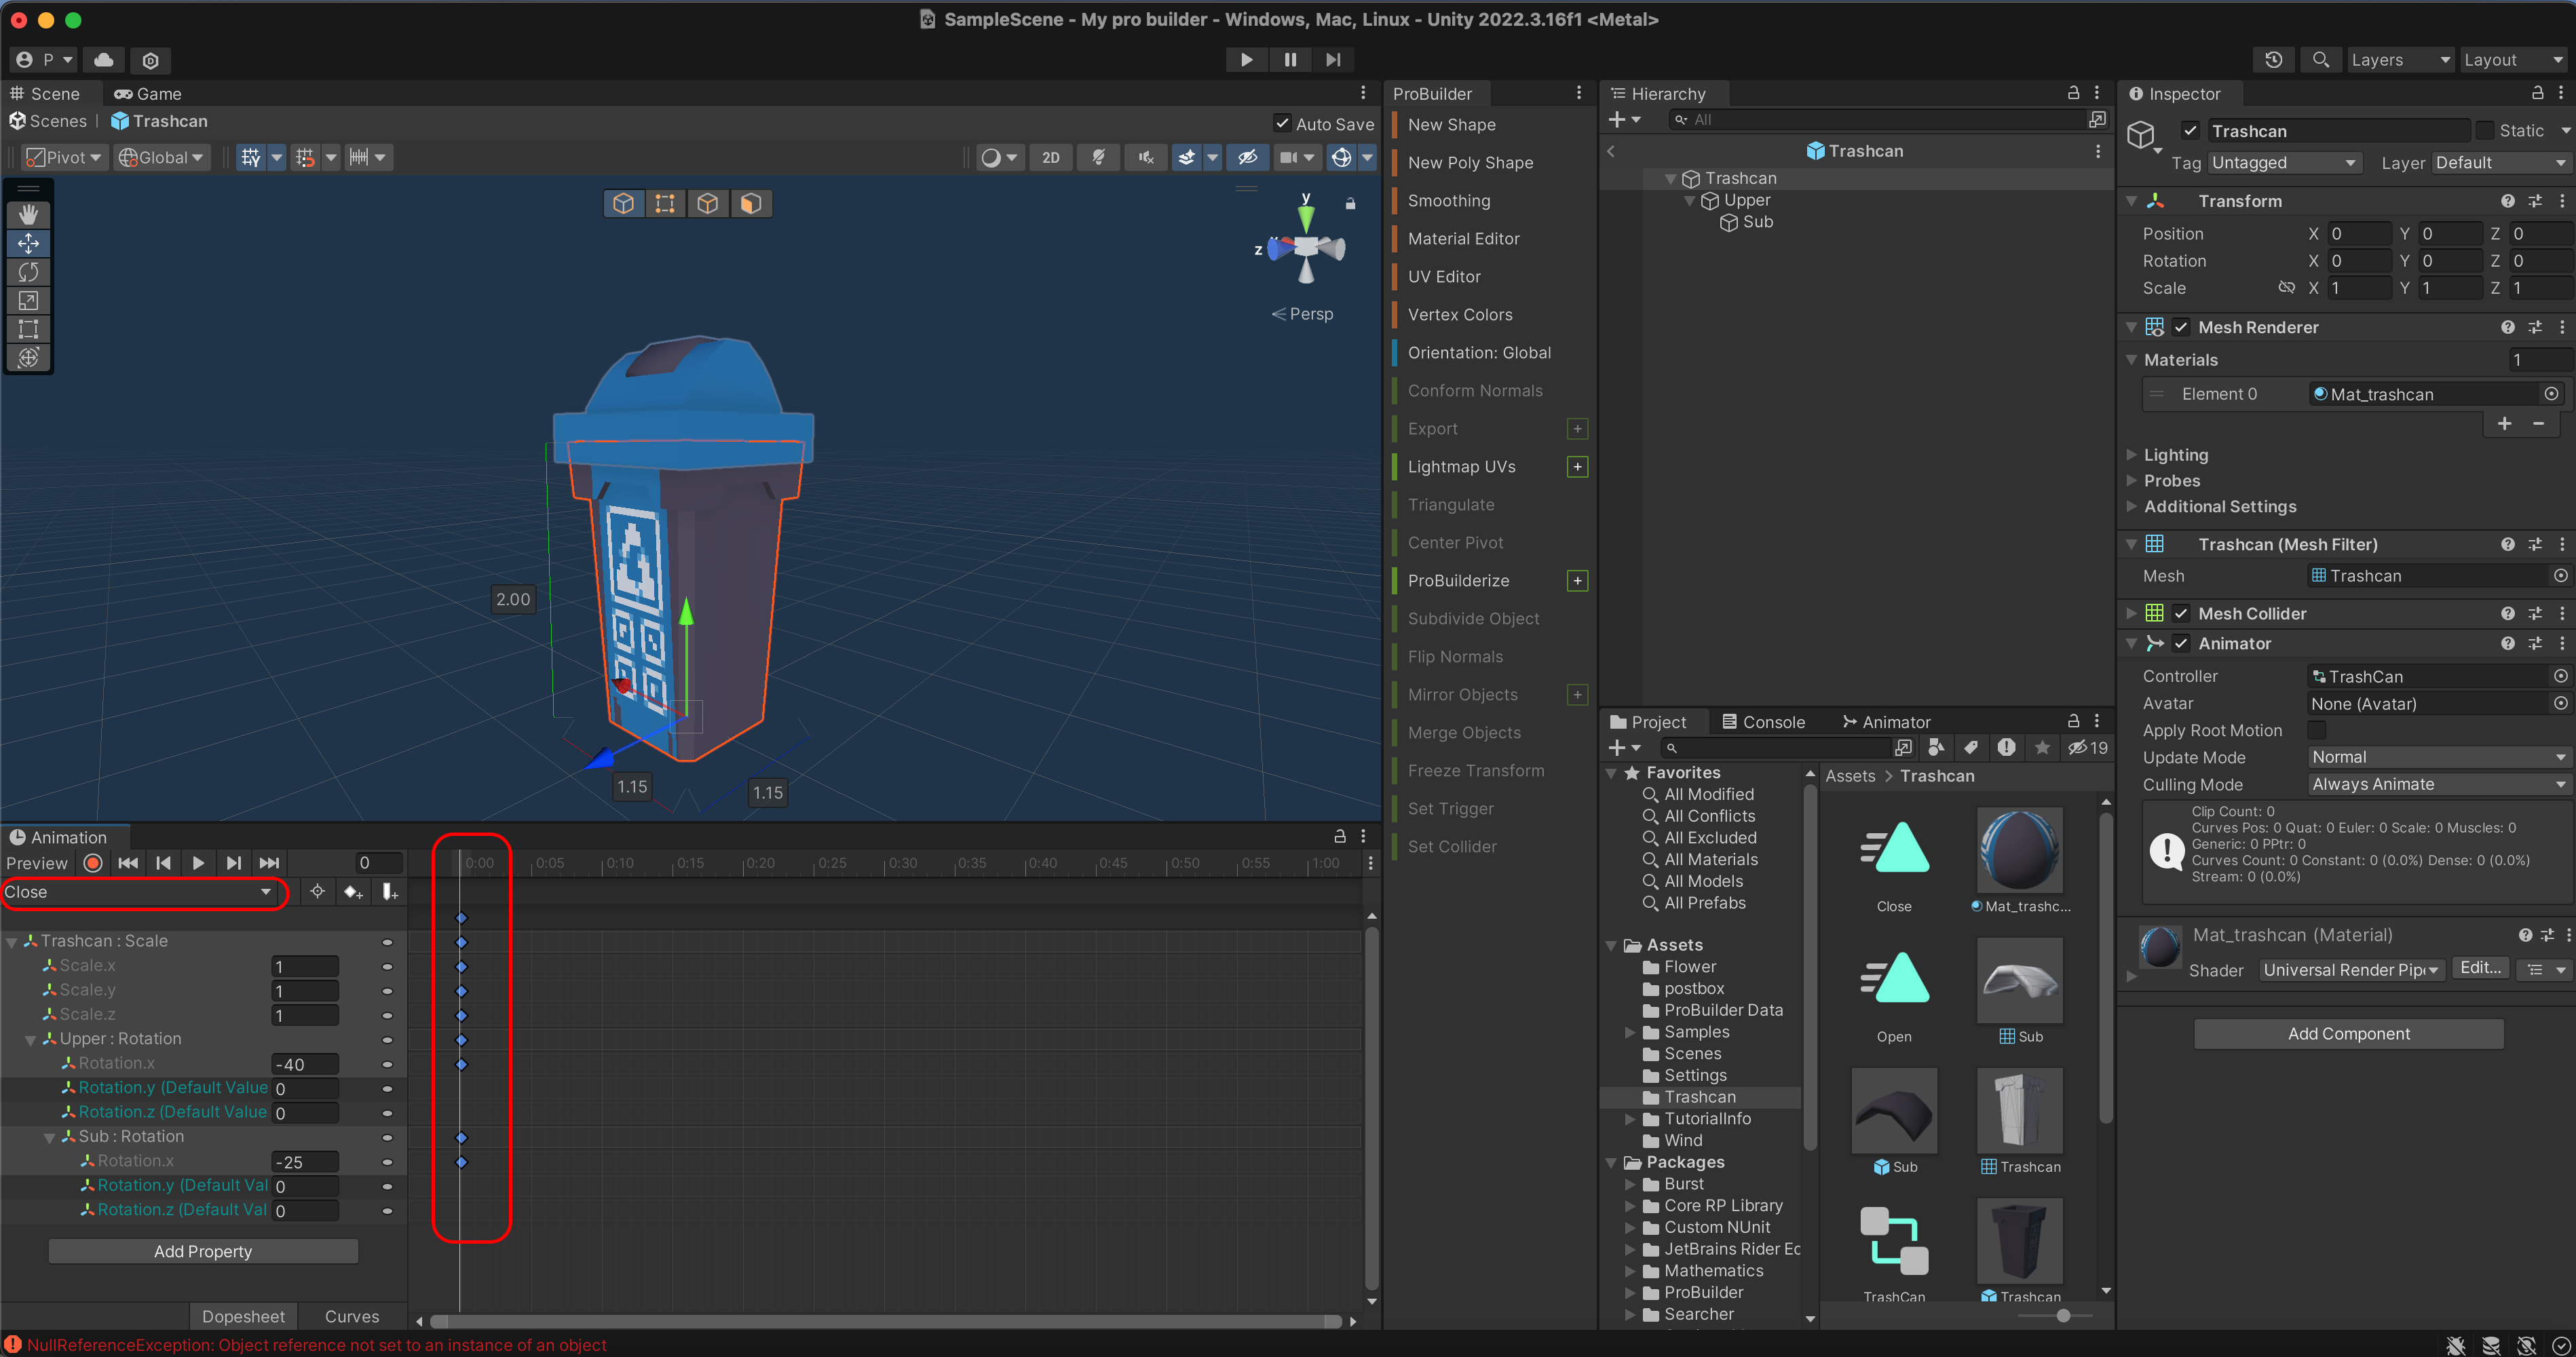Screen dimensions: 2576x1357
Task: Click the Add Component button
Action: (2348, 1034)
